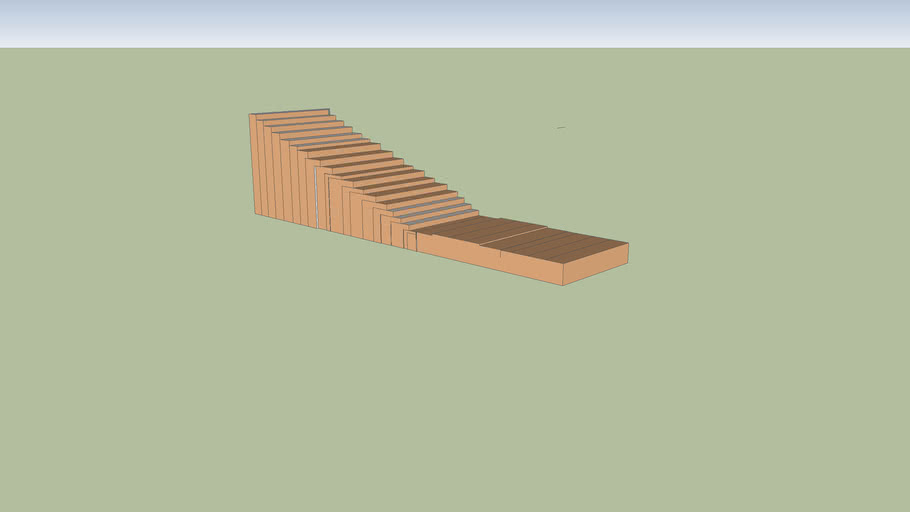
Task: Click the sky band above the horizon
Action: pyautogui.click(x=455, y=24)
